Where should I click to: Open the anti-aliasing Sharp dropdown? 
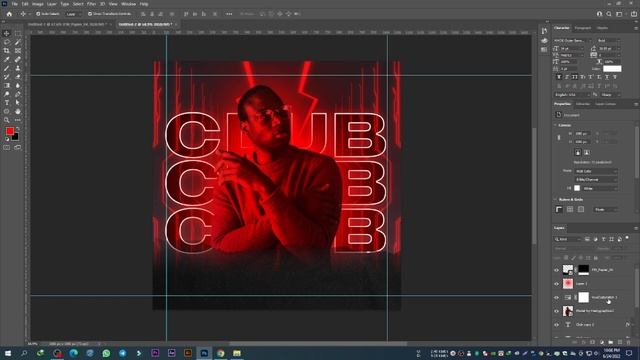[x=610, y=95]
